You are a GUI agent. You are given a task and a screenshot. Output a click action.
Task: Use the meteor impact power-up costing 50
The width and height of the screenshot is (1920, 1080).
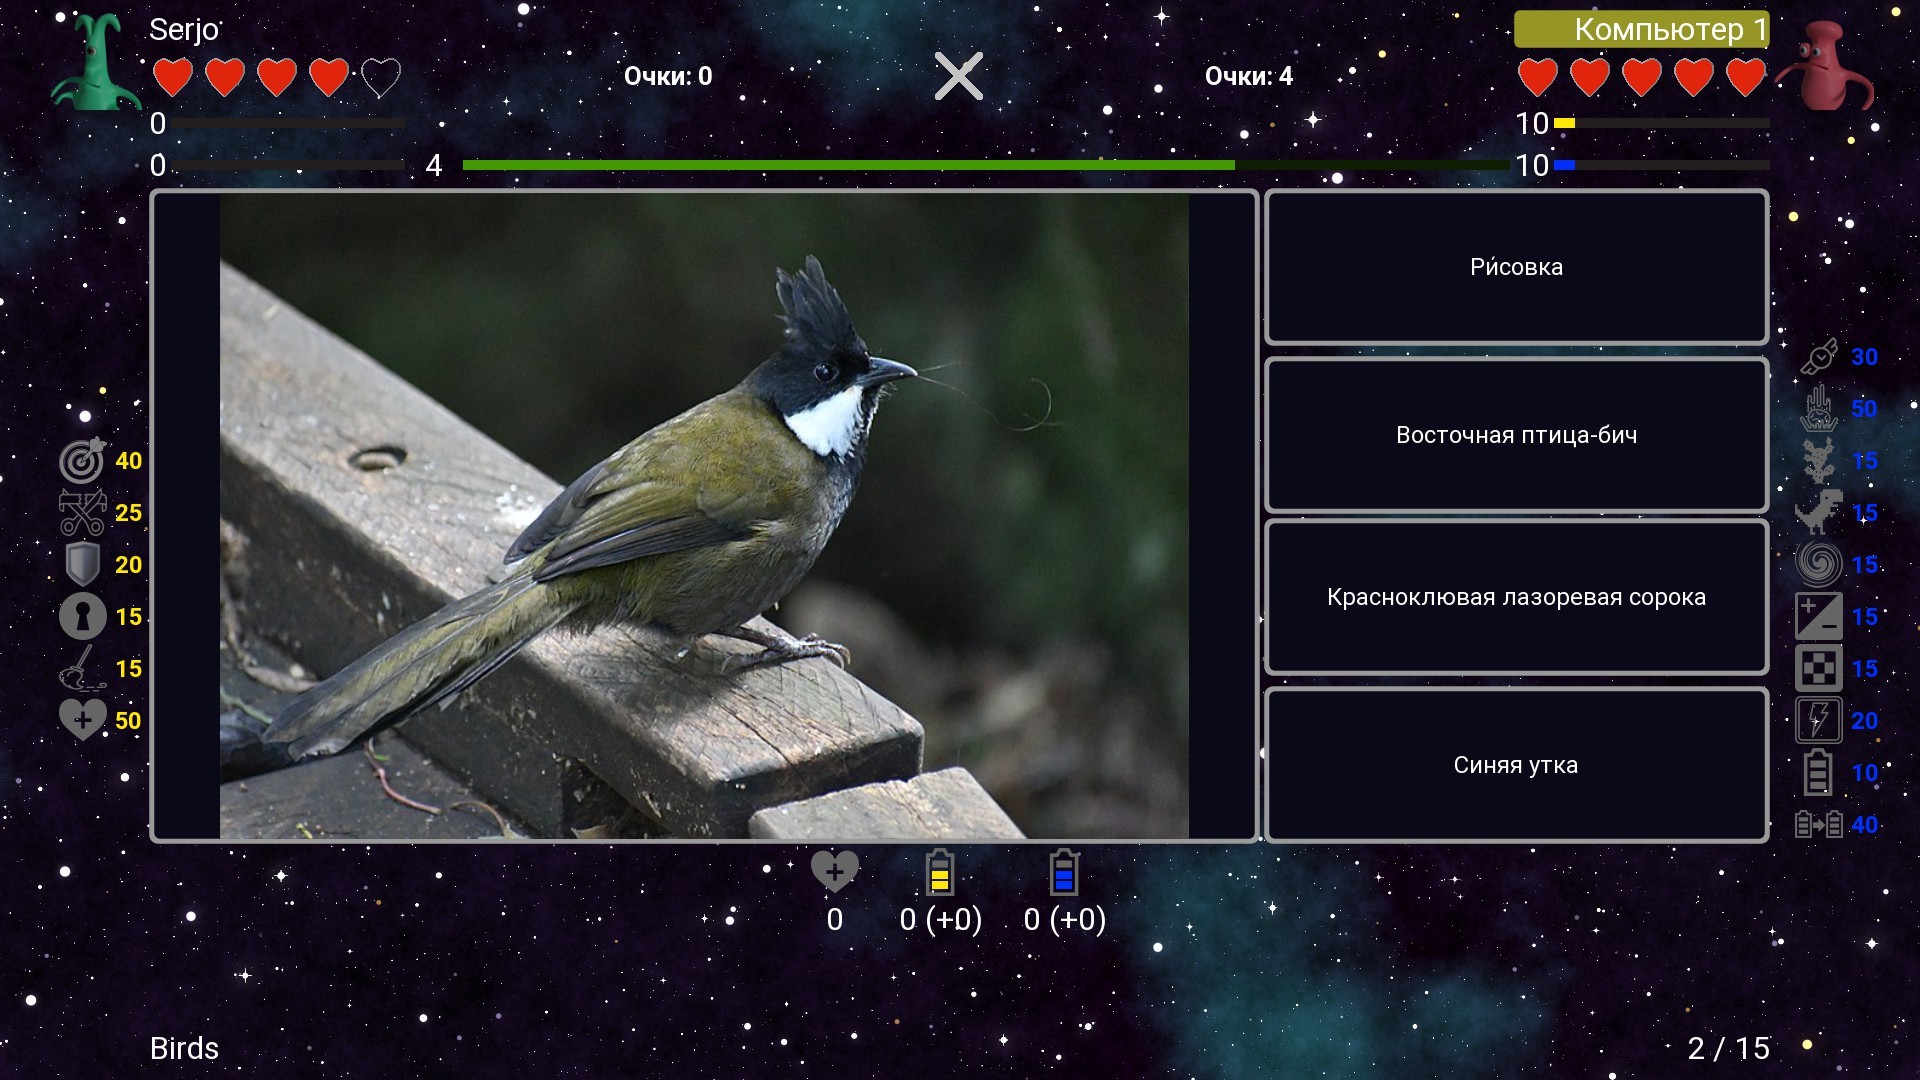pyautogui.click(x=1819, y=409)
